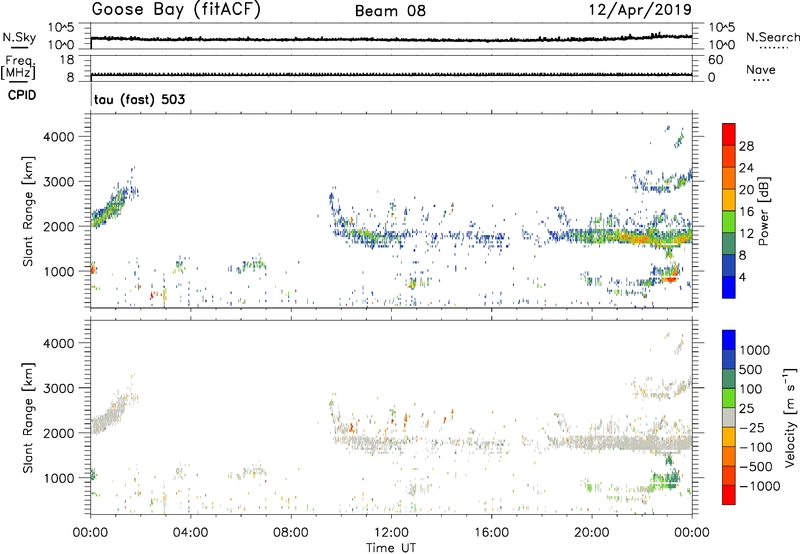Click the "24" tick on the Power color bar

746,168
